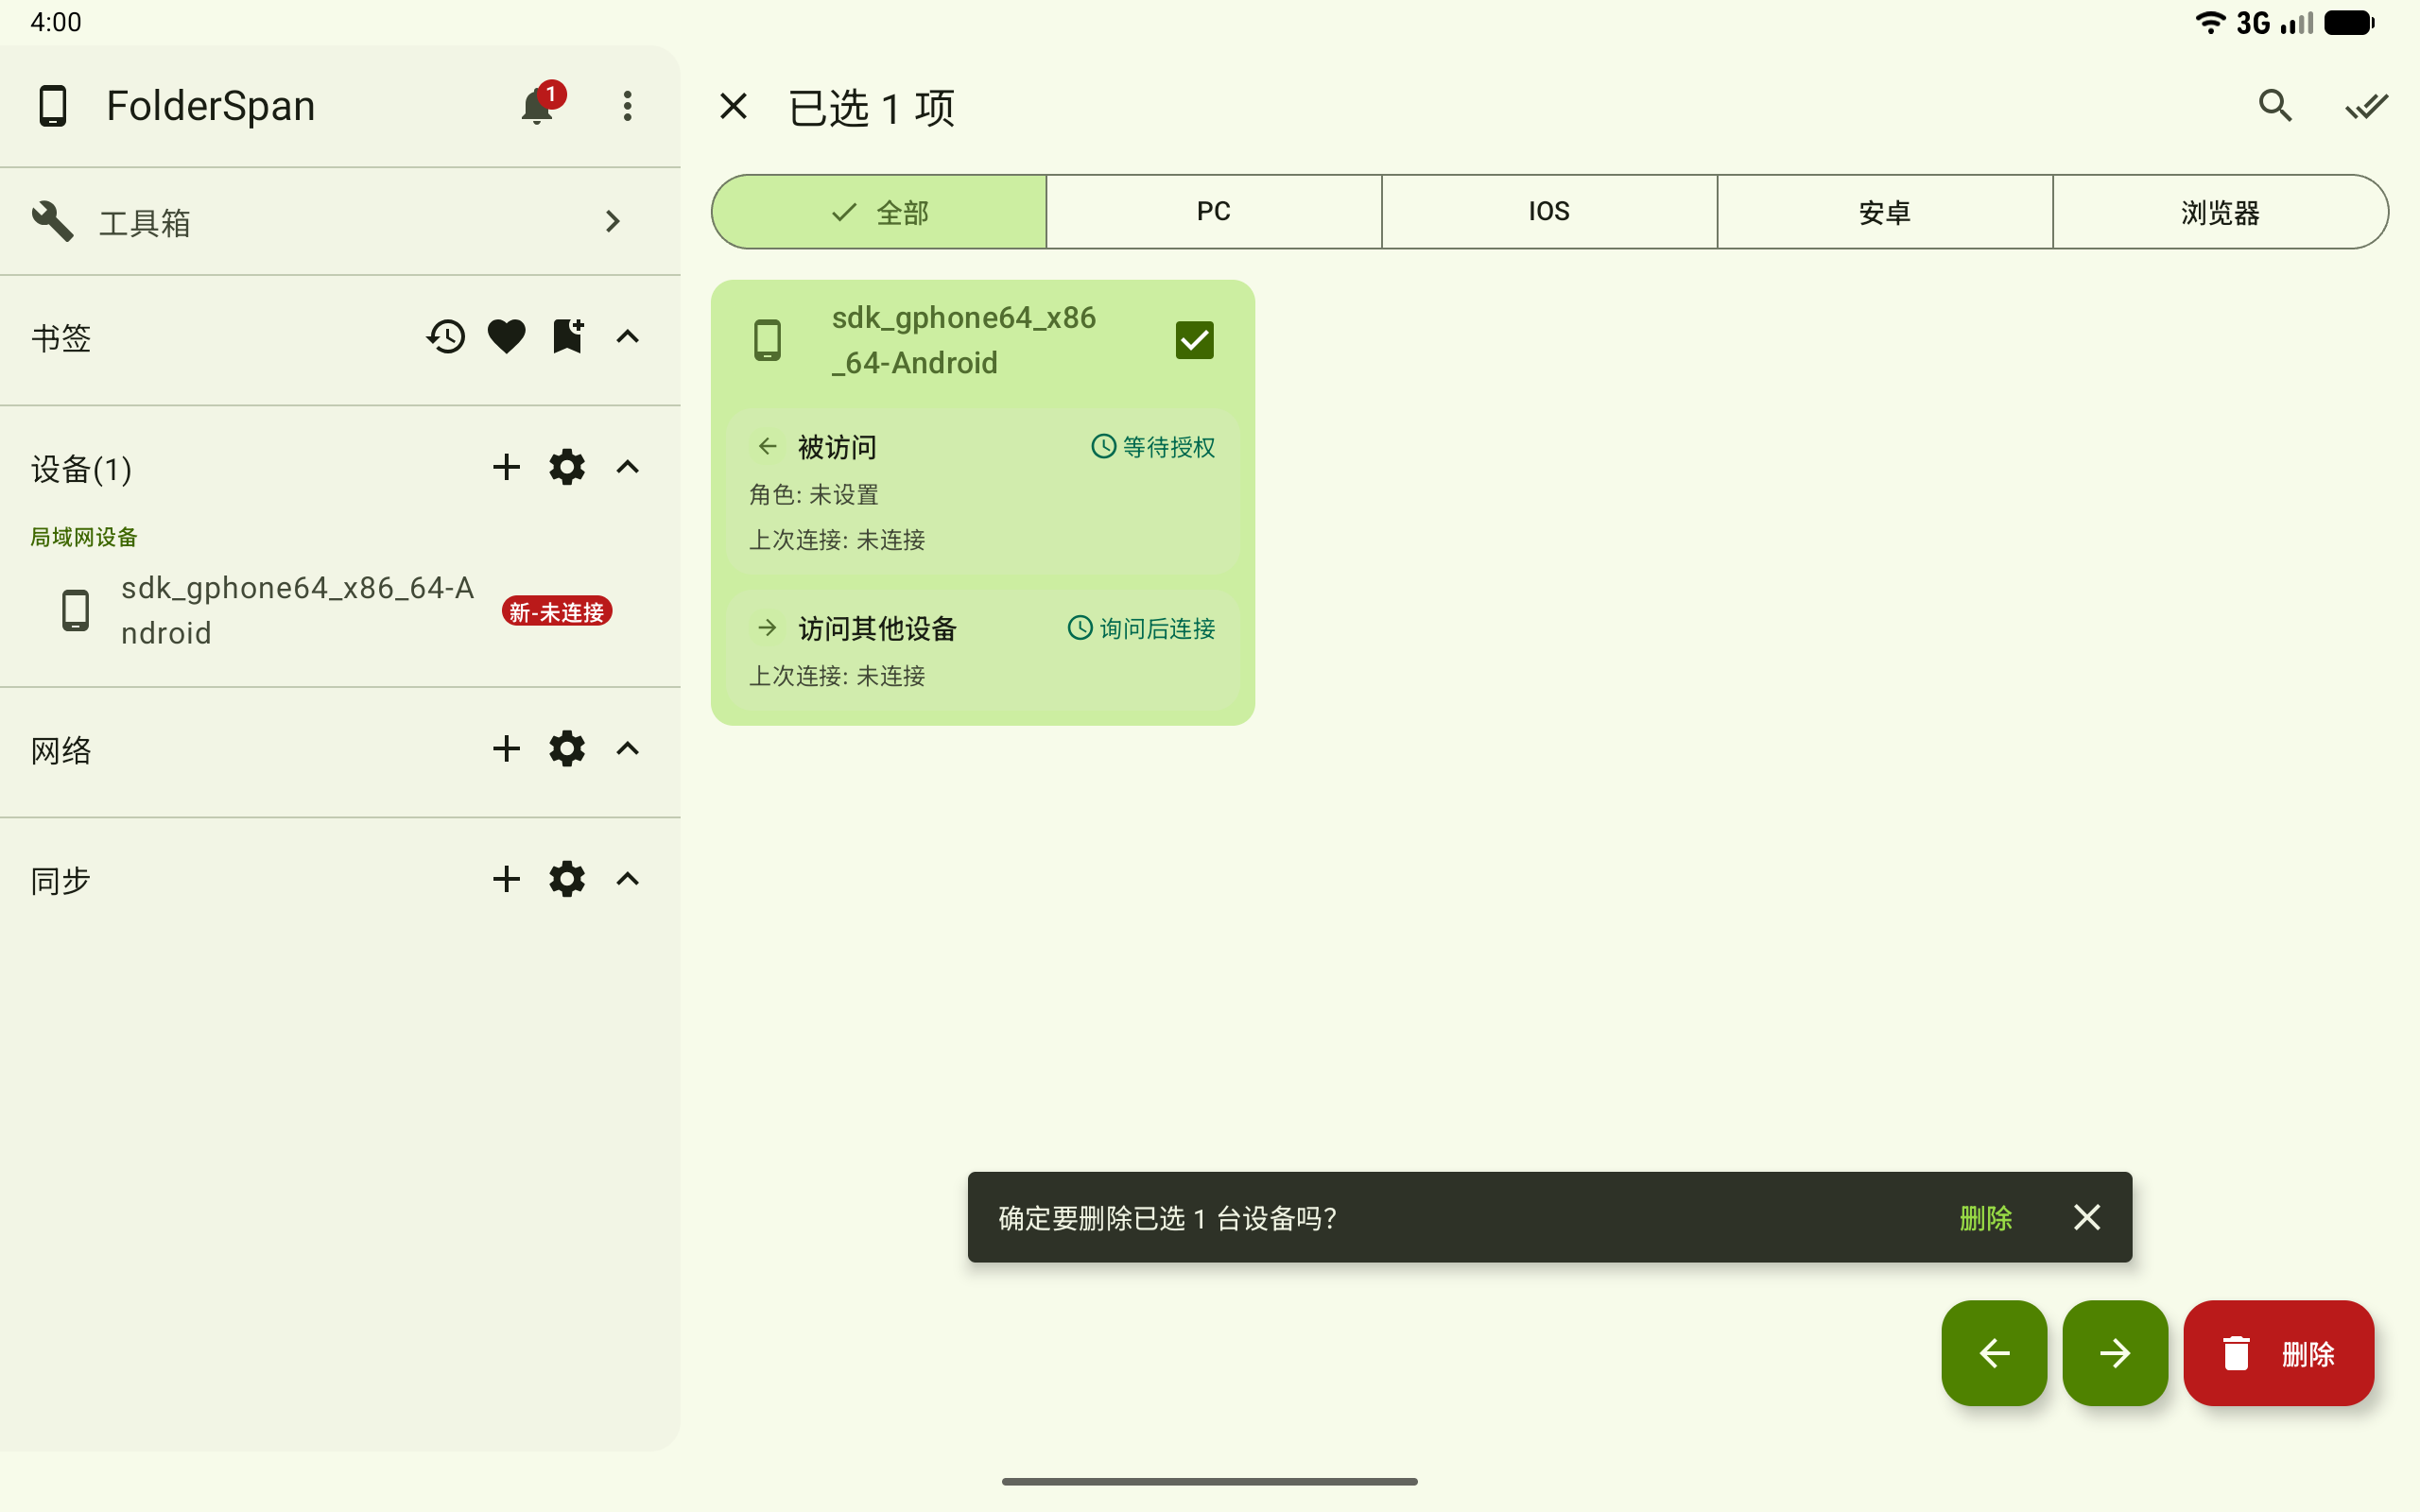Add a new 同步 task
The height and width of the screenshot is (1512, 2420).
pos(506,879)
